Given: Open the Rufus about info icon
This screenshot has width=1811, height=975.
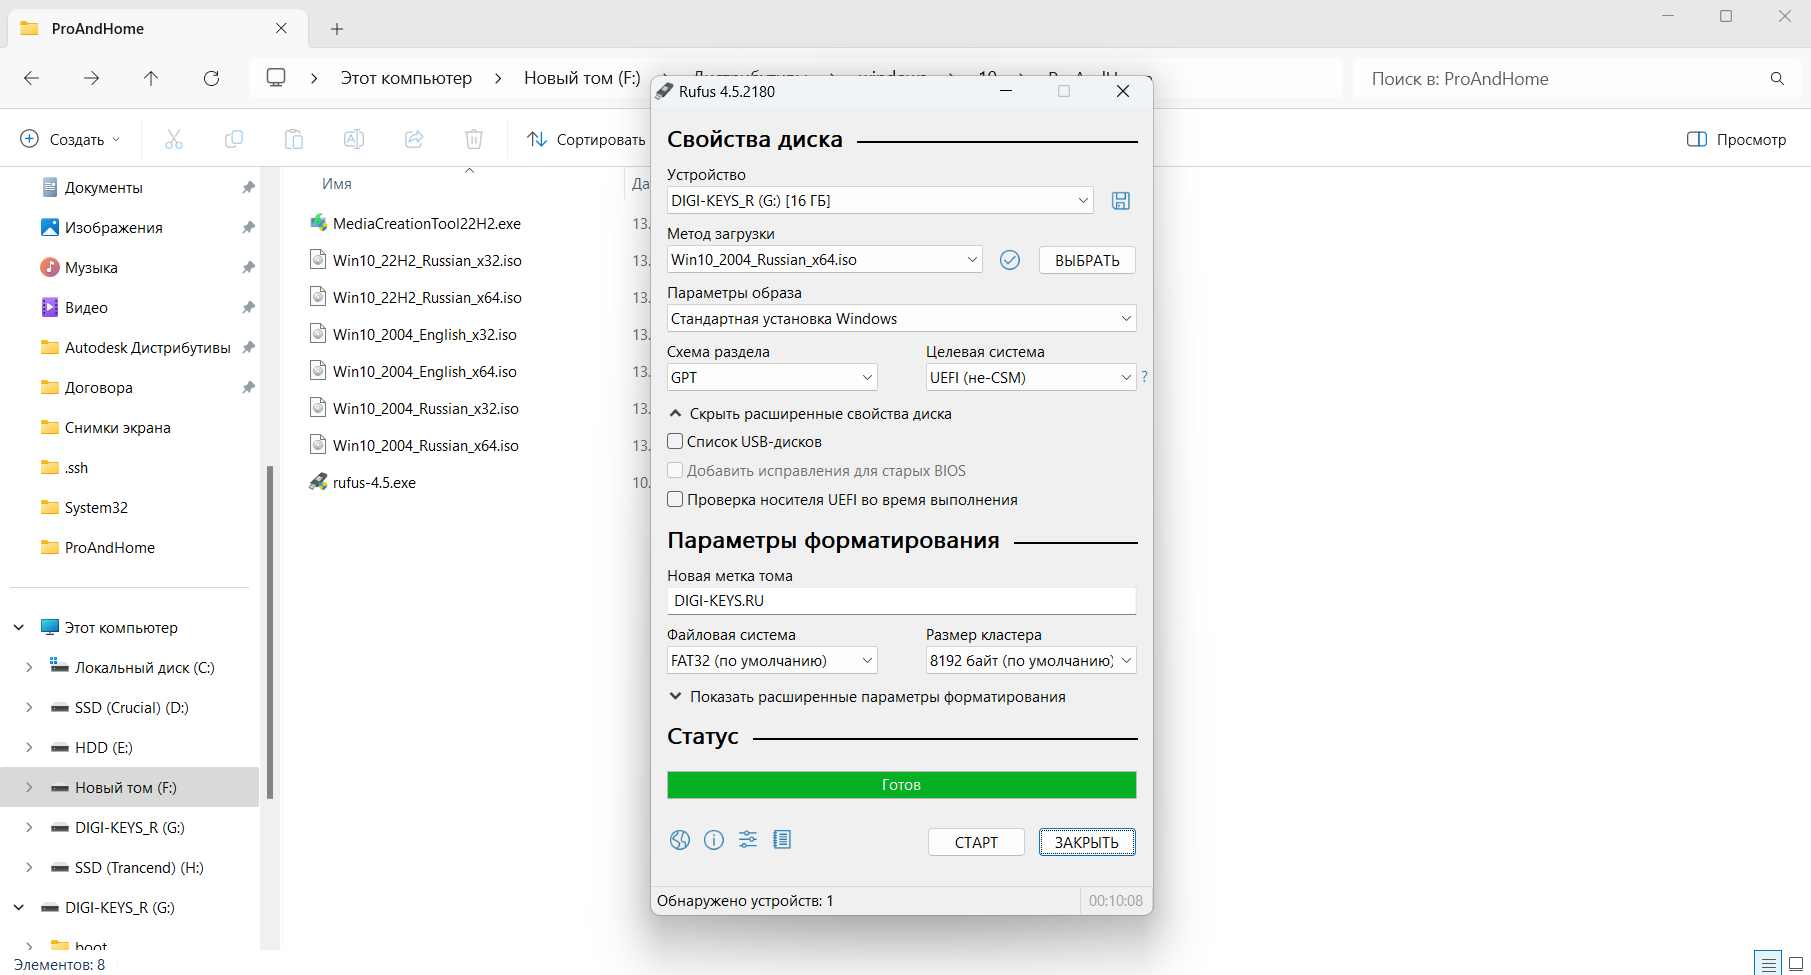Looking at the screenshot, I should 714,840.
